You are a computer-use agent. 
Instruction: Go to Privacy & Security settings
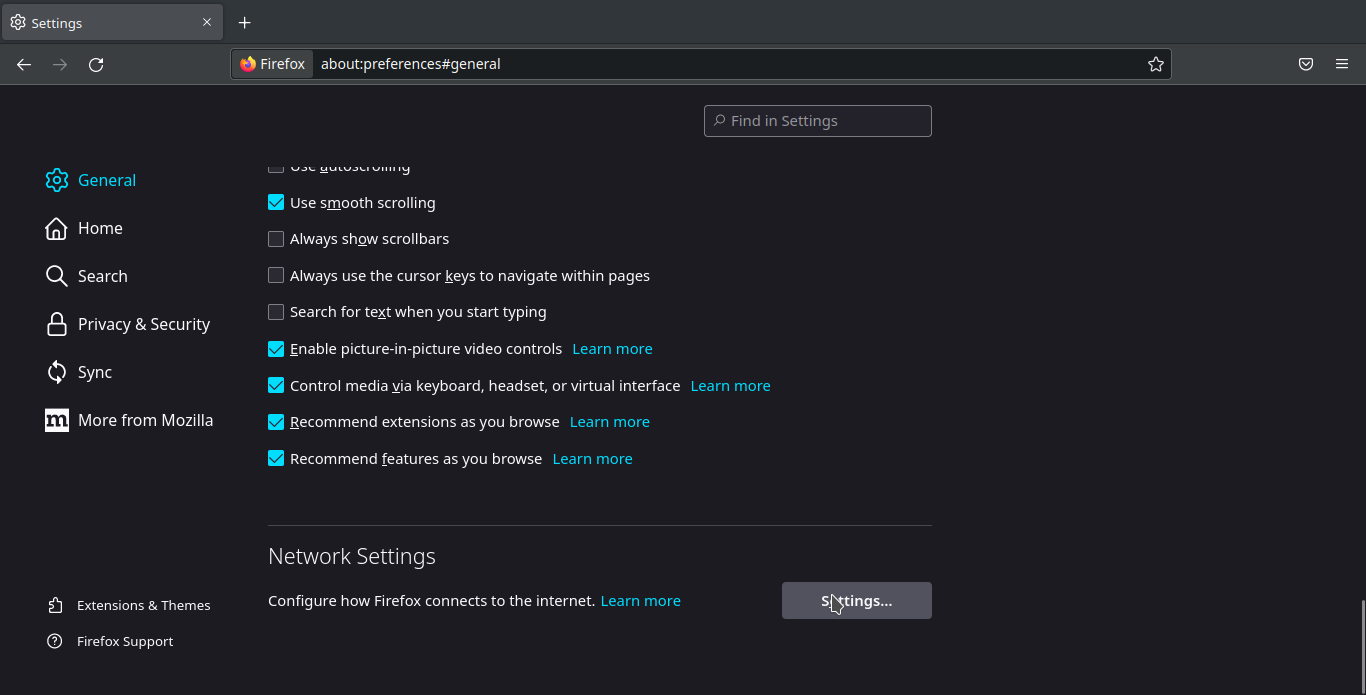pos(143,324)
